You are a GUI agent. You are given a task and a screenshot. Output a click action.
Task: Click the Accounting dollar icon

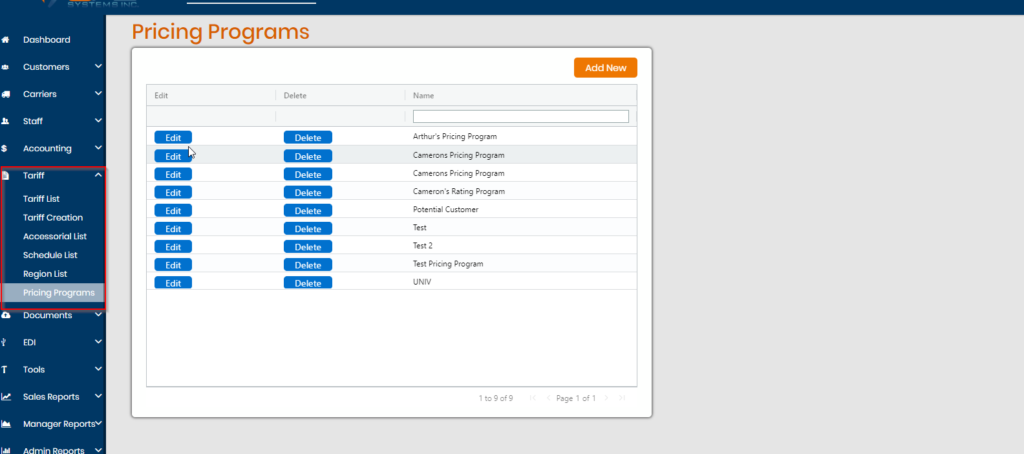coord(5,149)
